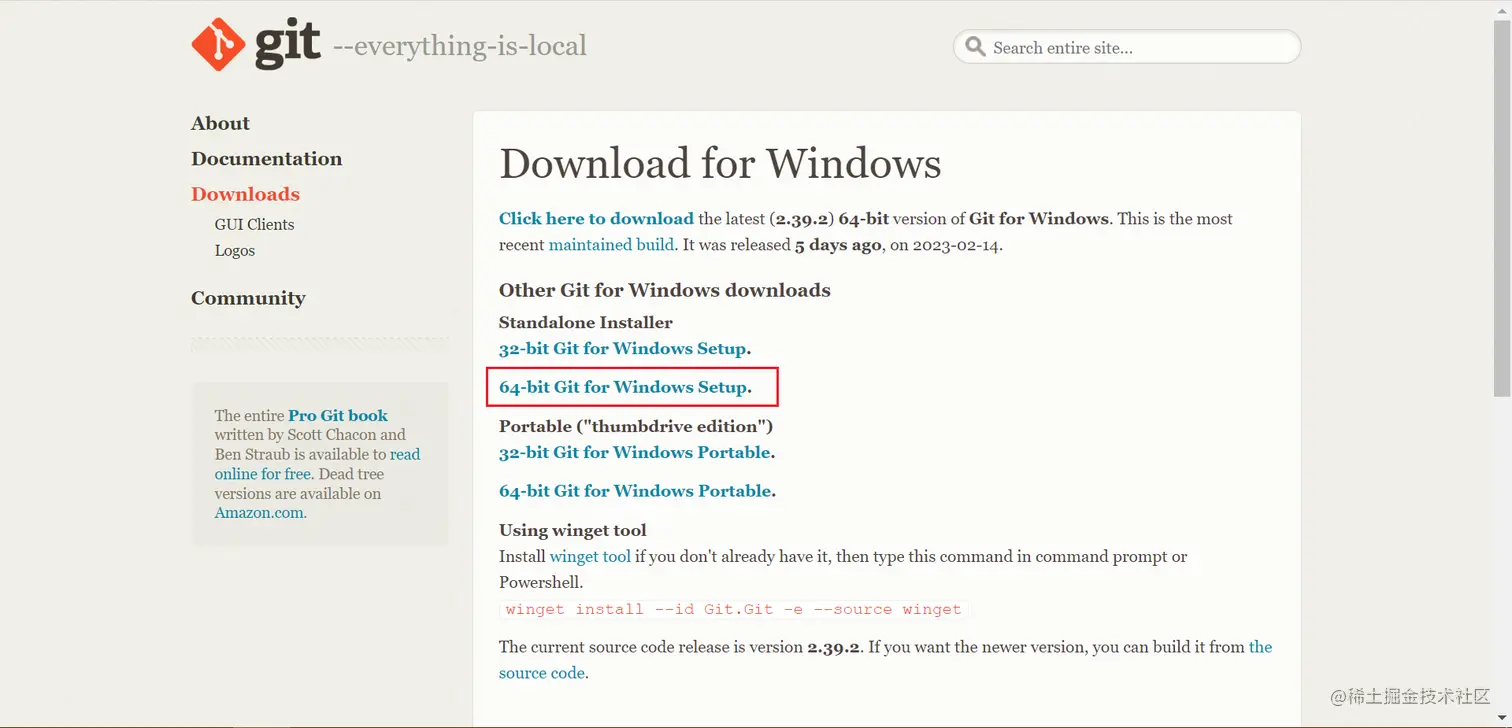1512x728 pixels.
Task: Open the Community section
Action: pos(248,298)
